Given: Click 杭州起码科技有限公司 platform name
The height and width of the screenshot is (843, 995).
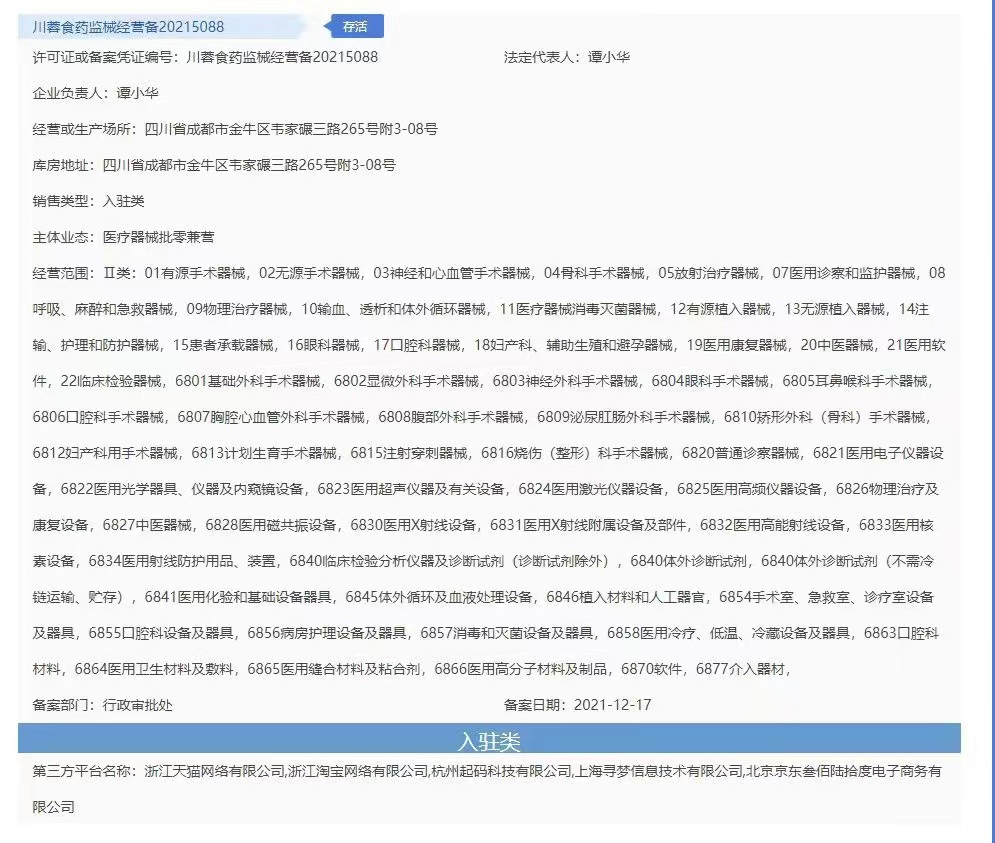Looking at the screenshot, I should 501,771.
